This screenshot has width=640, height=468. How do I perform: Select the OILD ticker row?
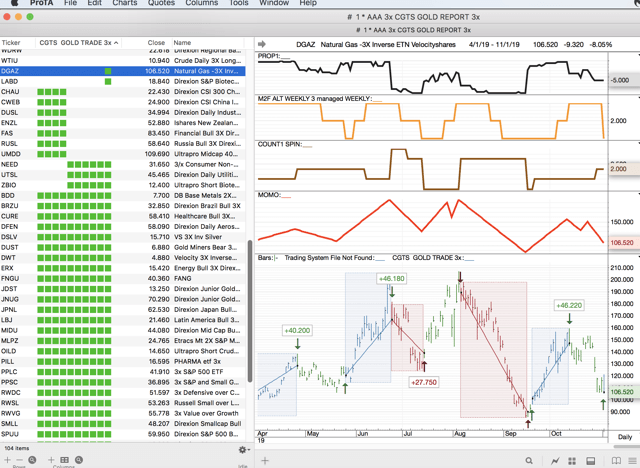(122, 351)
